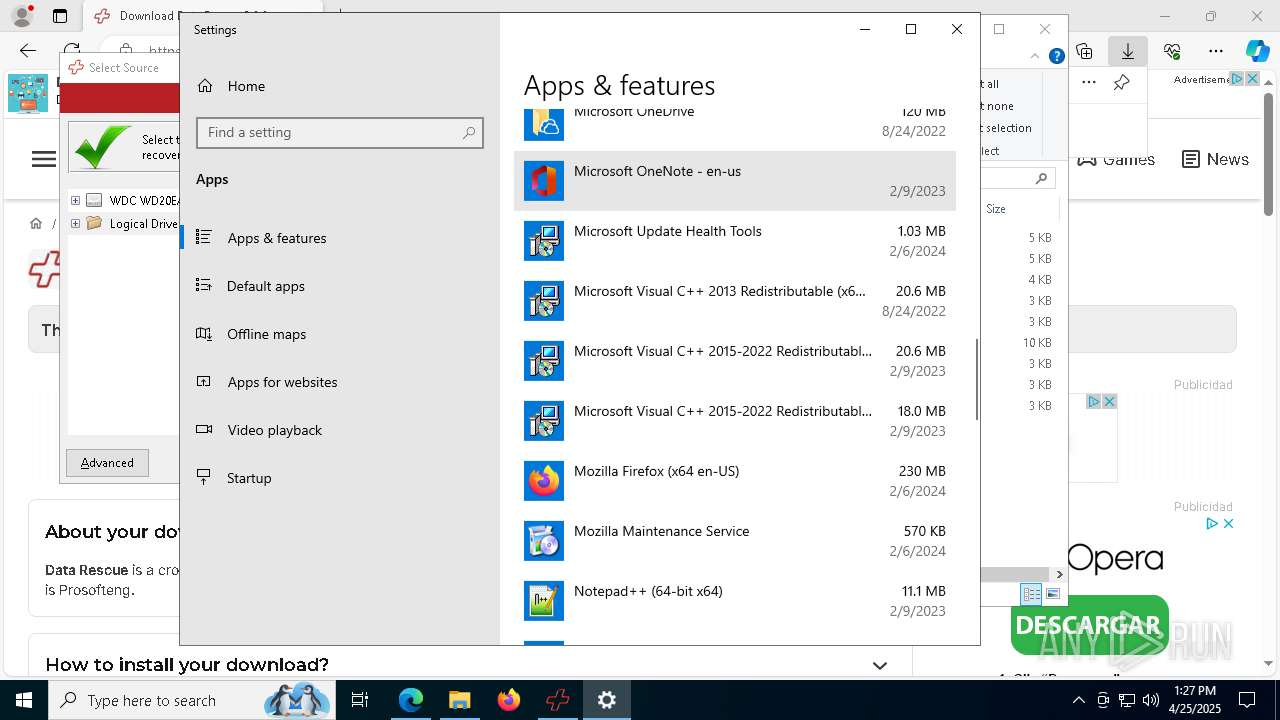Switch to Data Rescue app in taskbar
Screen dimensions: 1280x720
click(558, 700)
